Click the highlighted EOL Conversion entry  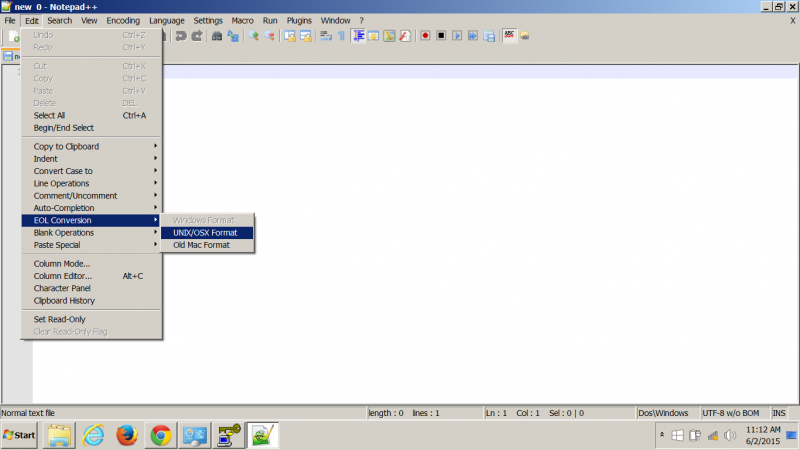[x=91, y=220]
